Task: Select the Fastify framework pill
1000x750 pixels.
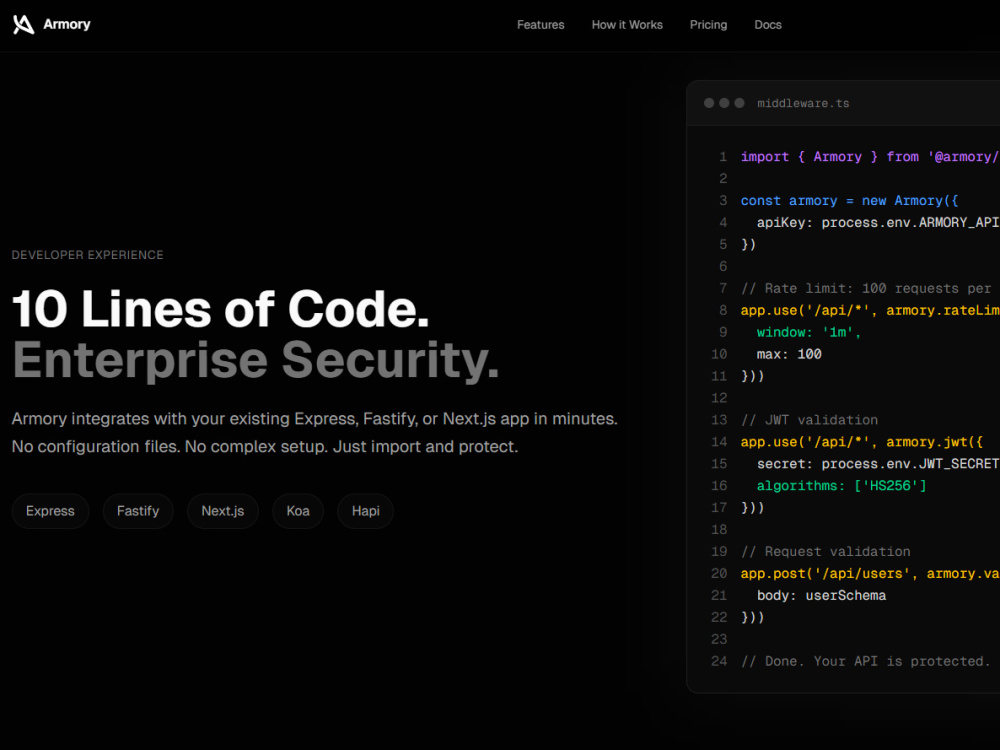Action: tap(138, 511)
